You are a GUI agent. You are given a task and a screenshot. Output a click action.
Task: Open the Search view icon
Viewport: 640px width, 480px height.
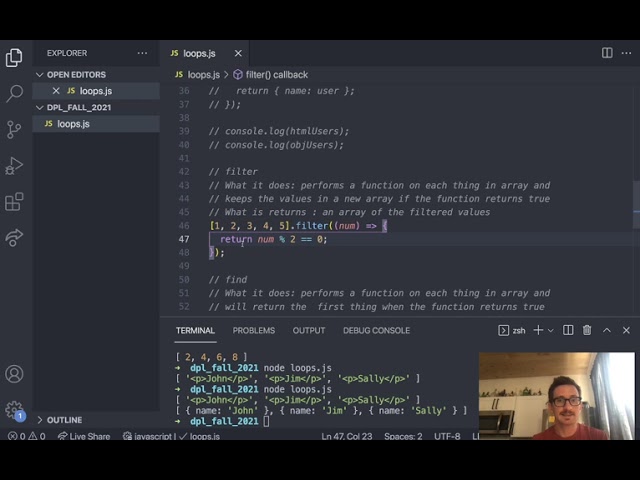tap(14, 93)
